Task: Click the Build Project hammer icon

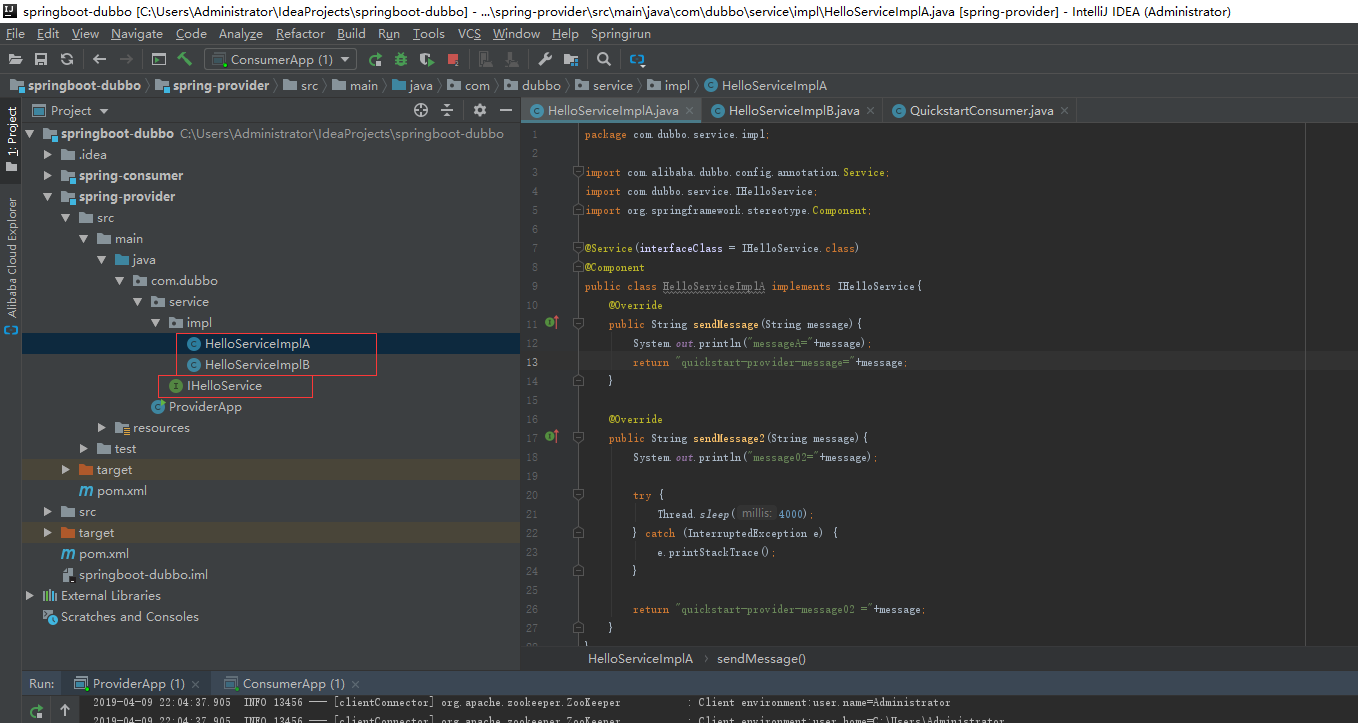Action: (x=185, y=60)
